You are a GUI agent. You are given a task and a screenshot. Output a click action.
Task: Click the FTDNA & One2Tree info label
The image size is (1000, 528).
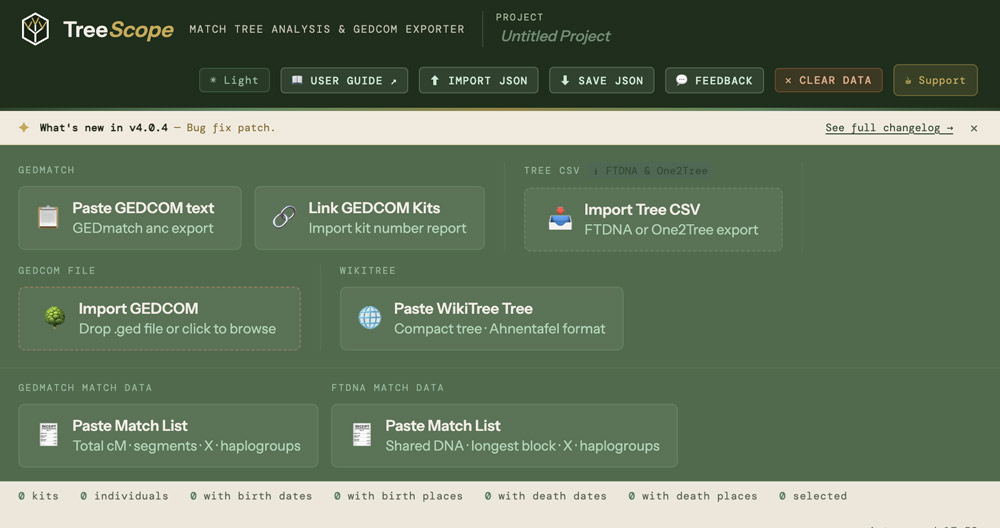click(651, 171)
